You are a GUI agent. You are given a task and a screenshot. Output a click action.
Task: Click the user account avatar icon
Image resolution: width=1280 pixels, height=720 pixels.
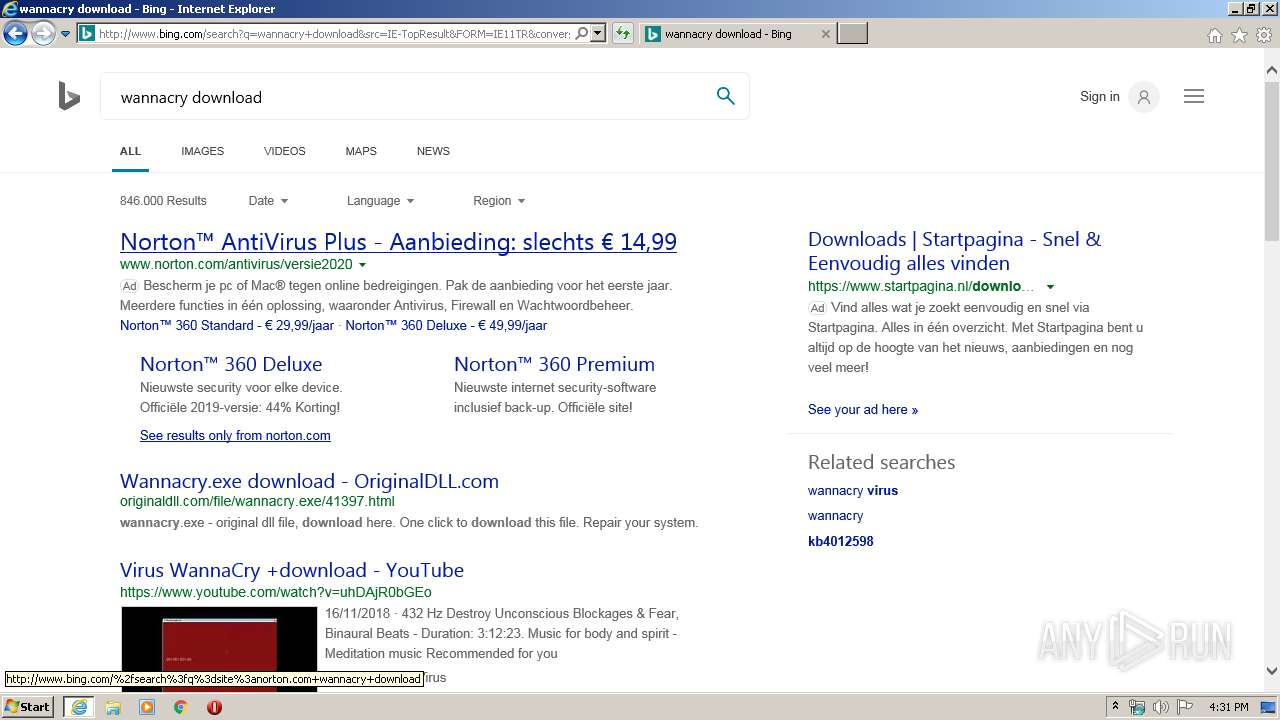tap(1143, 97)
